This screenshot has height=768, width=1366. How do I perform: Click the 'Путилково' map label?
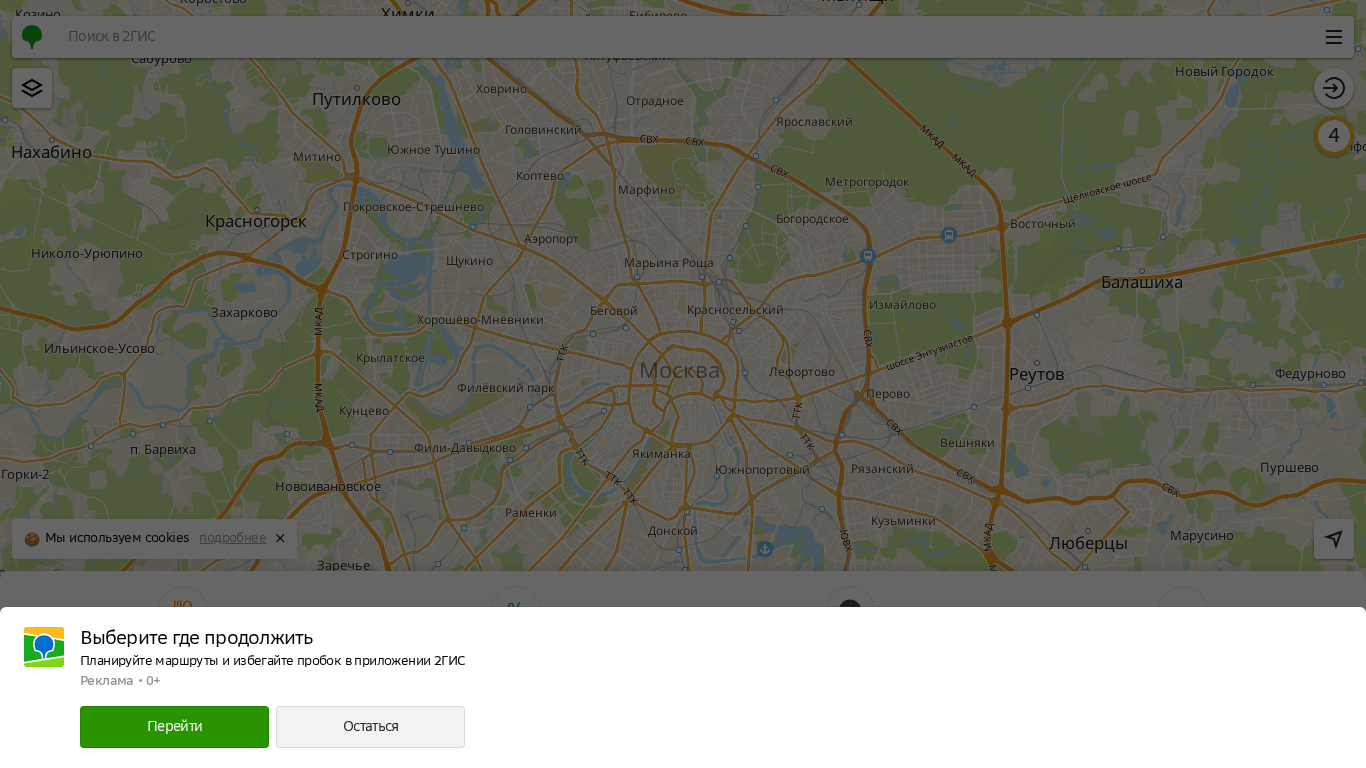[356, 99]
